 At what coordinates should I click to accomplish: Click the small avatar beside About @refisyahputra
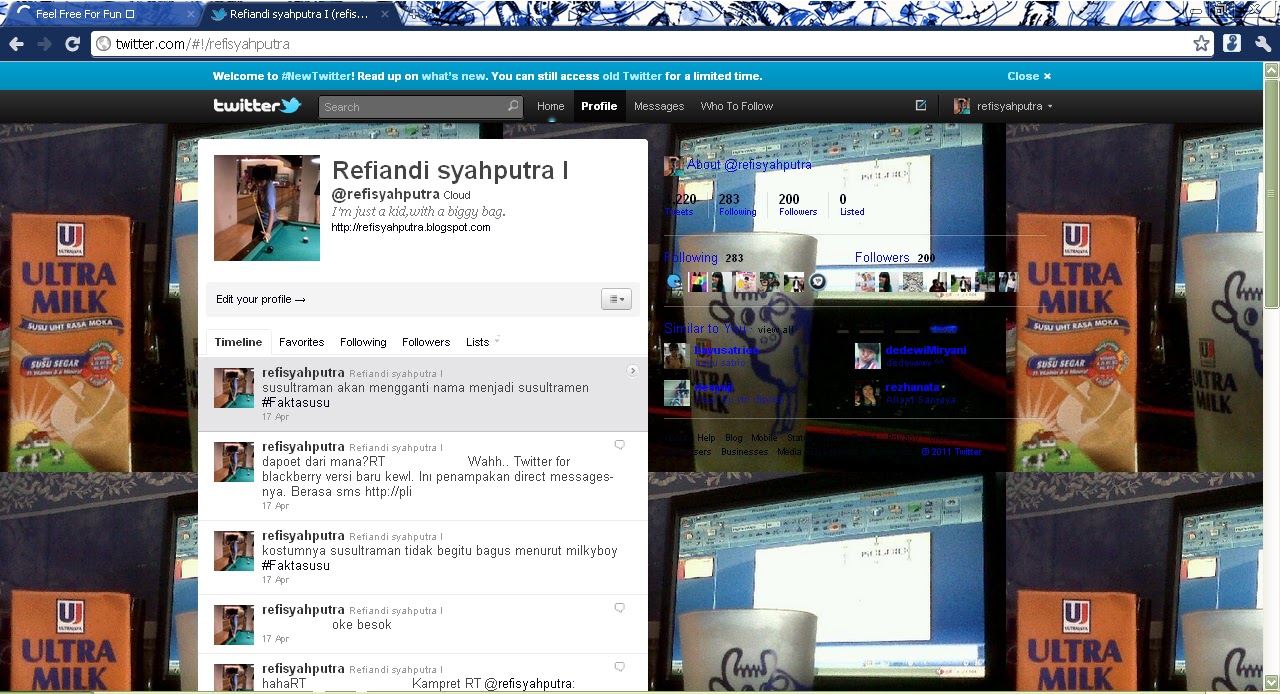click(674, 166)
